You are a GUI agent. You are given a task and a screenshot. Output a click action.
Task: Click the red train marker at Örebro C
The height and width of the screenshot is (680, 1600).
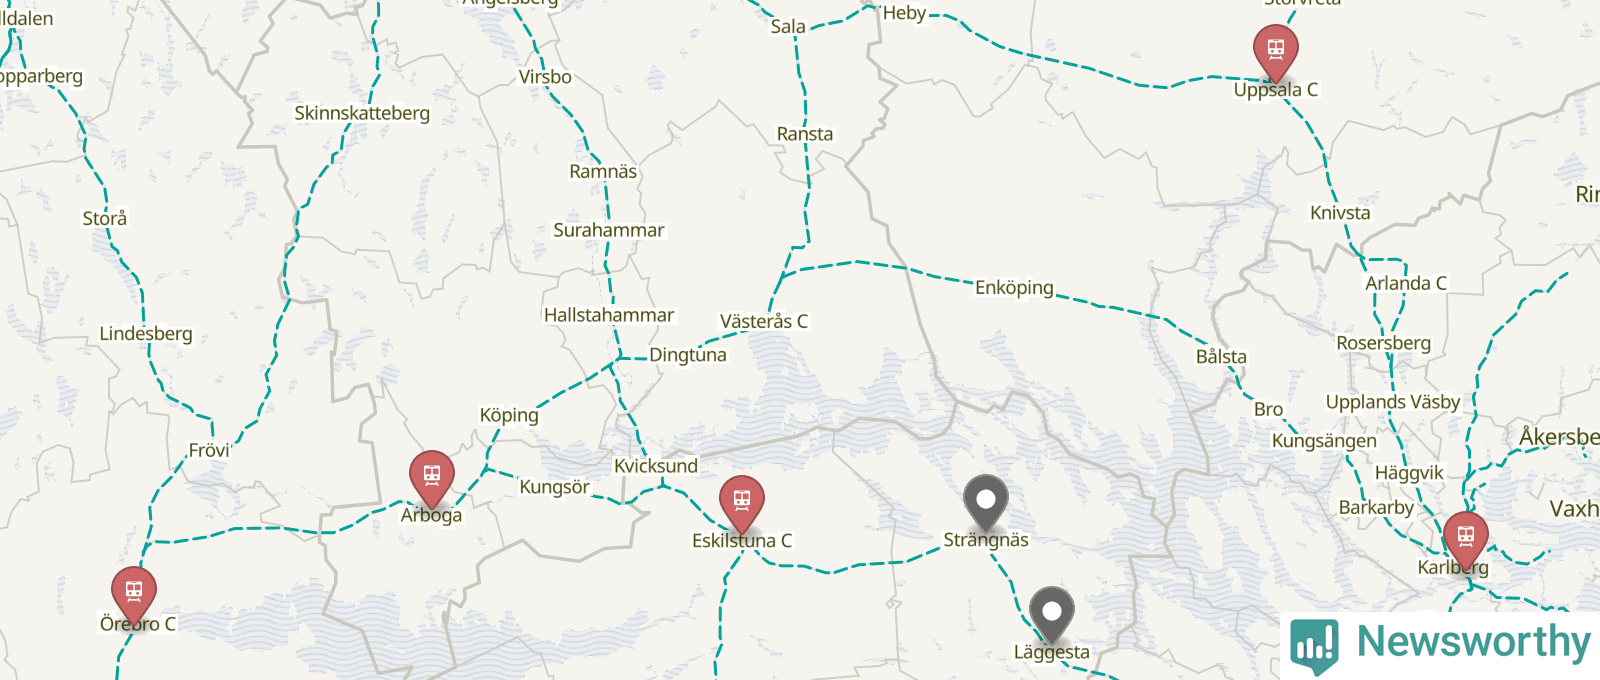coord(134,592)
